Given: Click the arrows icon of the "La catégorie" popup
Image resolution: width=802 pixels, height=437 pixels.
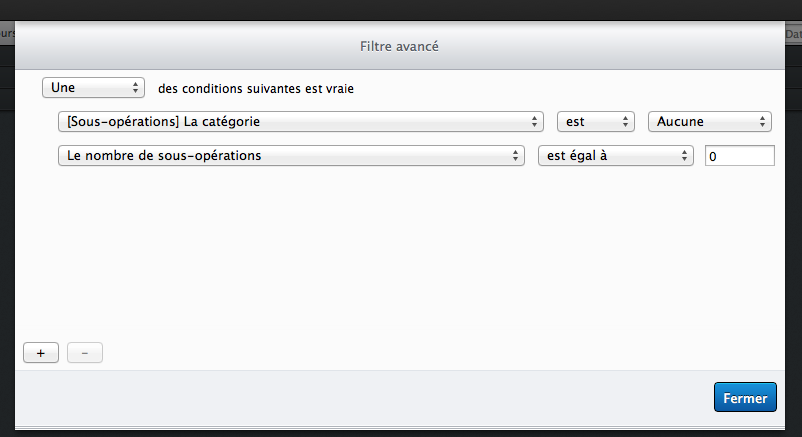Looking at the screenshot, I should click(535, 122).
